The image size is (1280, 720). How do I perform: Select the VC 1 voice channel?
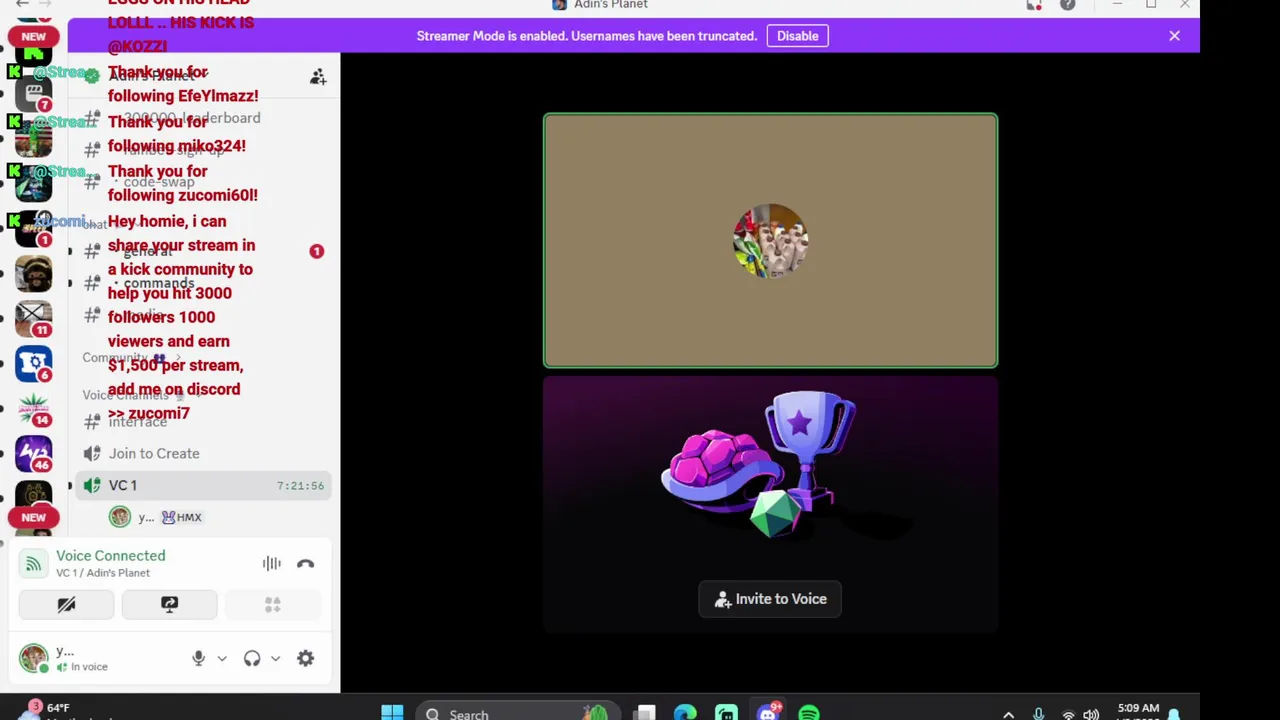pos(204,485)
